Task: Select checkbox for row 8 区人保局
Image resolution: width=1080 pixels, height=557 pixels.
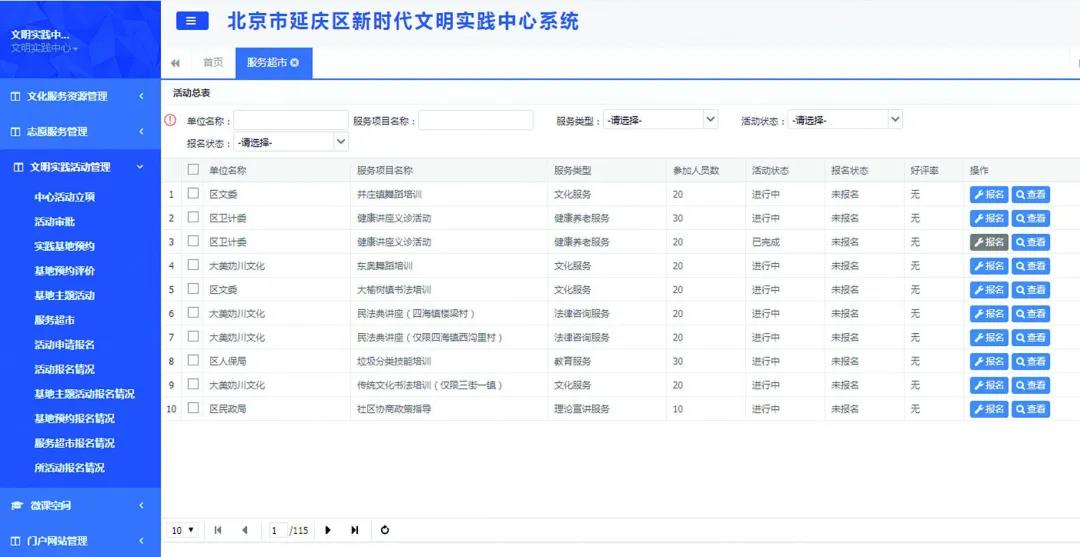Action: tap(193, 361)
